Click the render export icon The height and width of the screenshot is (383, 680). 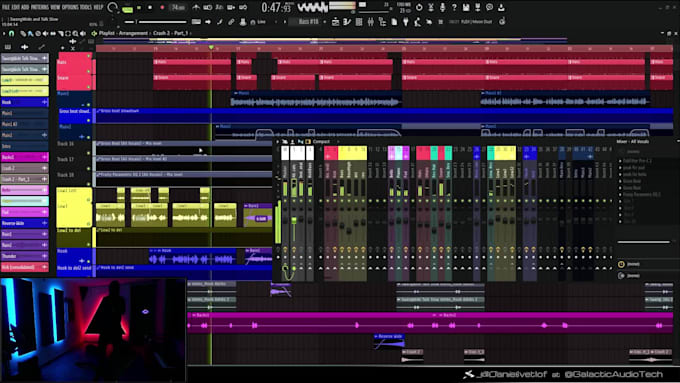(477, 7)
